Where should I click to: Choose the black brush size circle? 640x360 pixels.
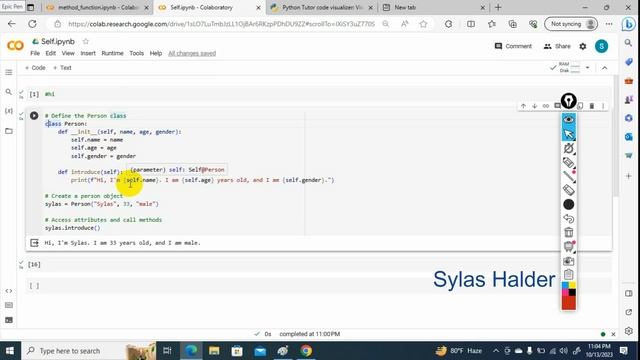569,204
